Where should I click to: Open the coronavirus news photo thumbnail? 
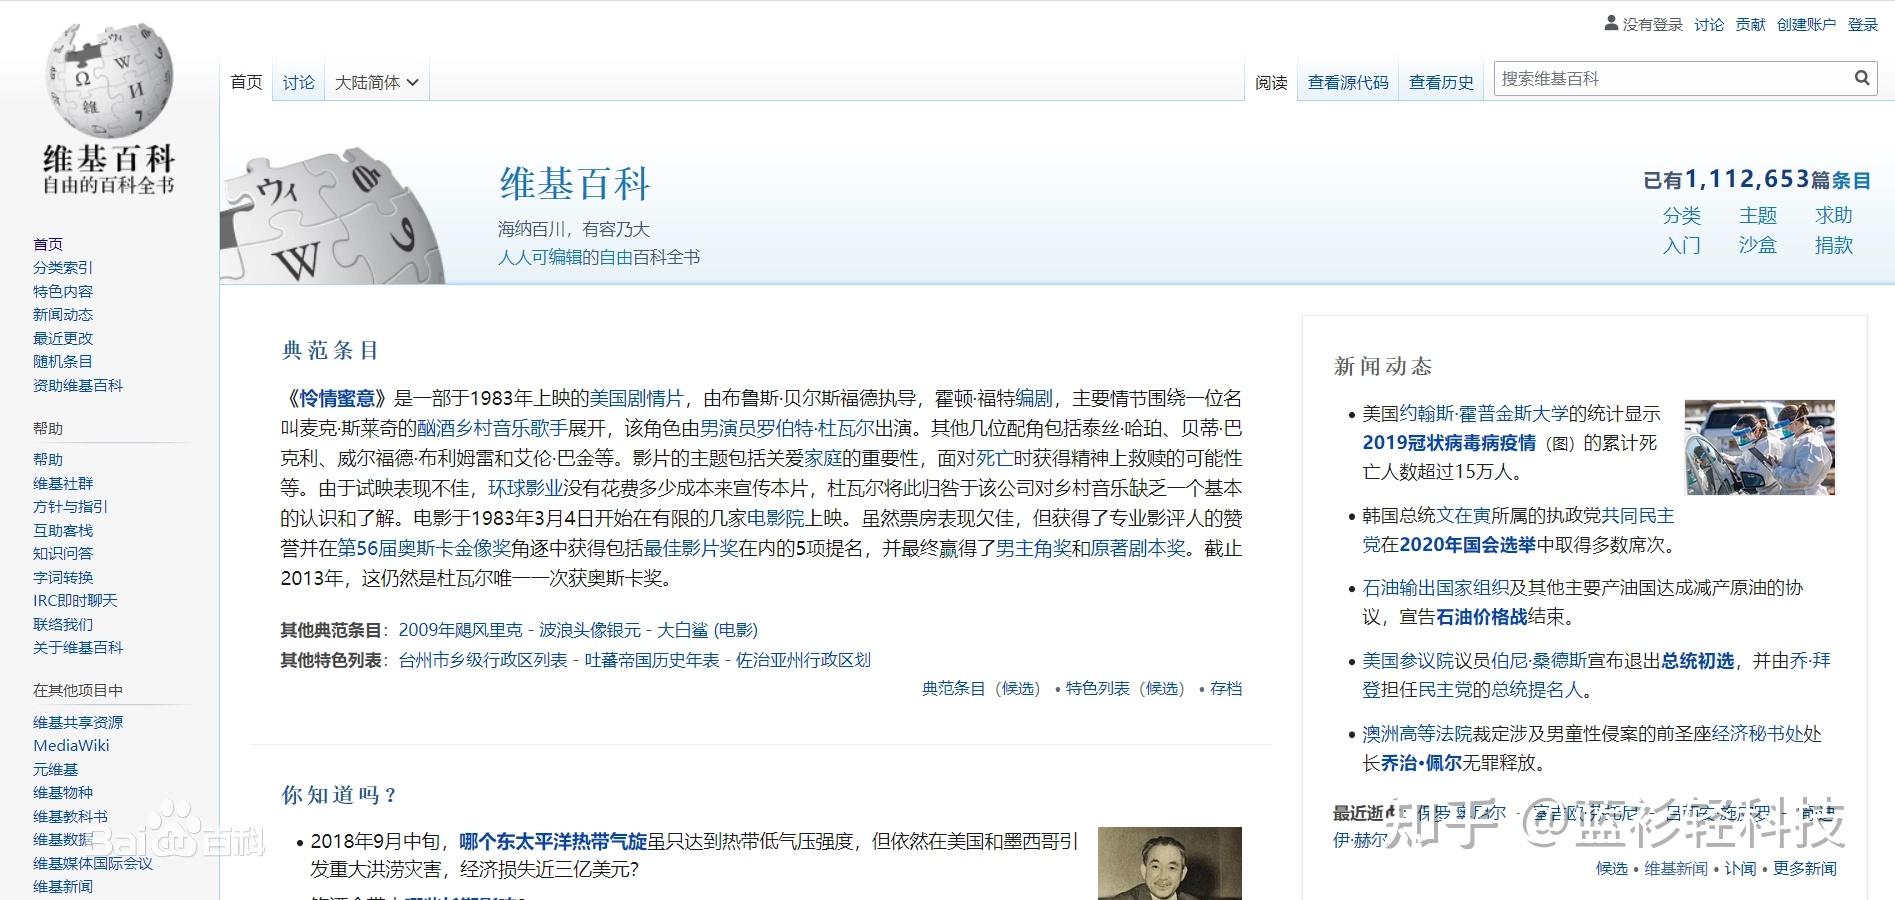1759,447
